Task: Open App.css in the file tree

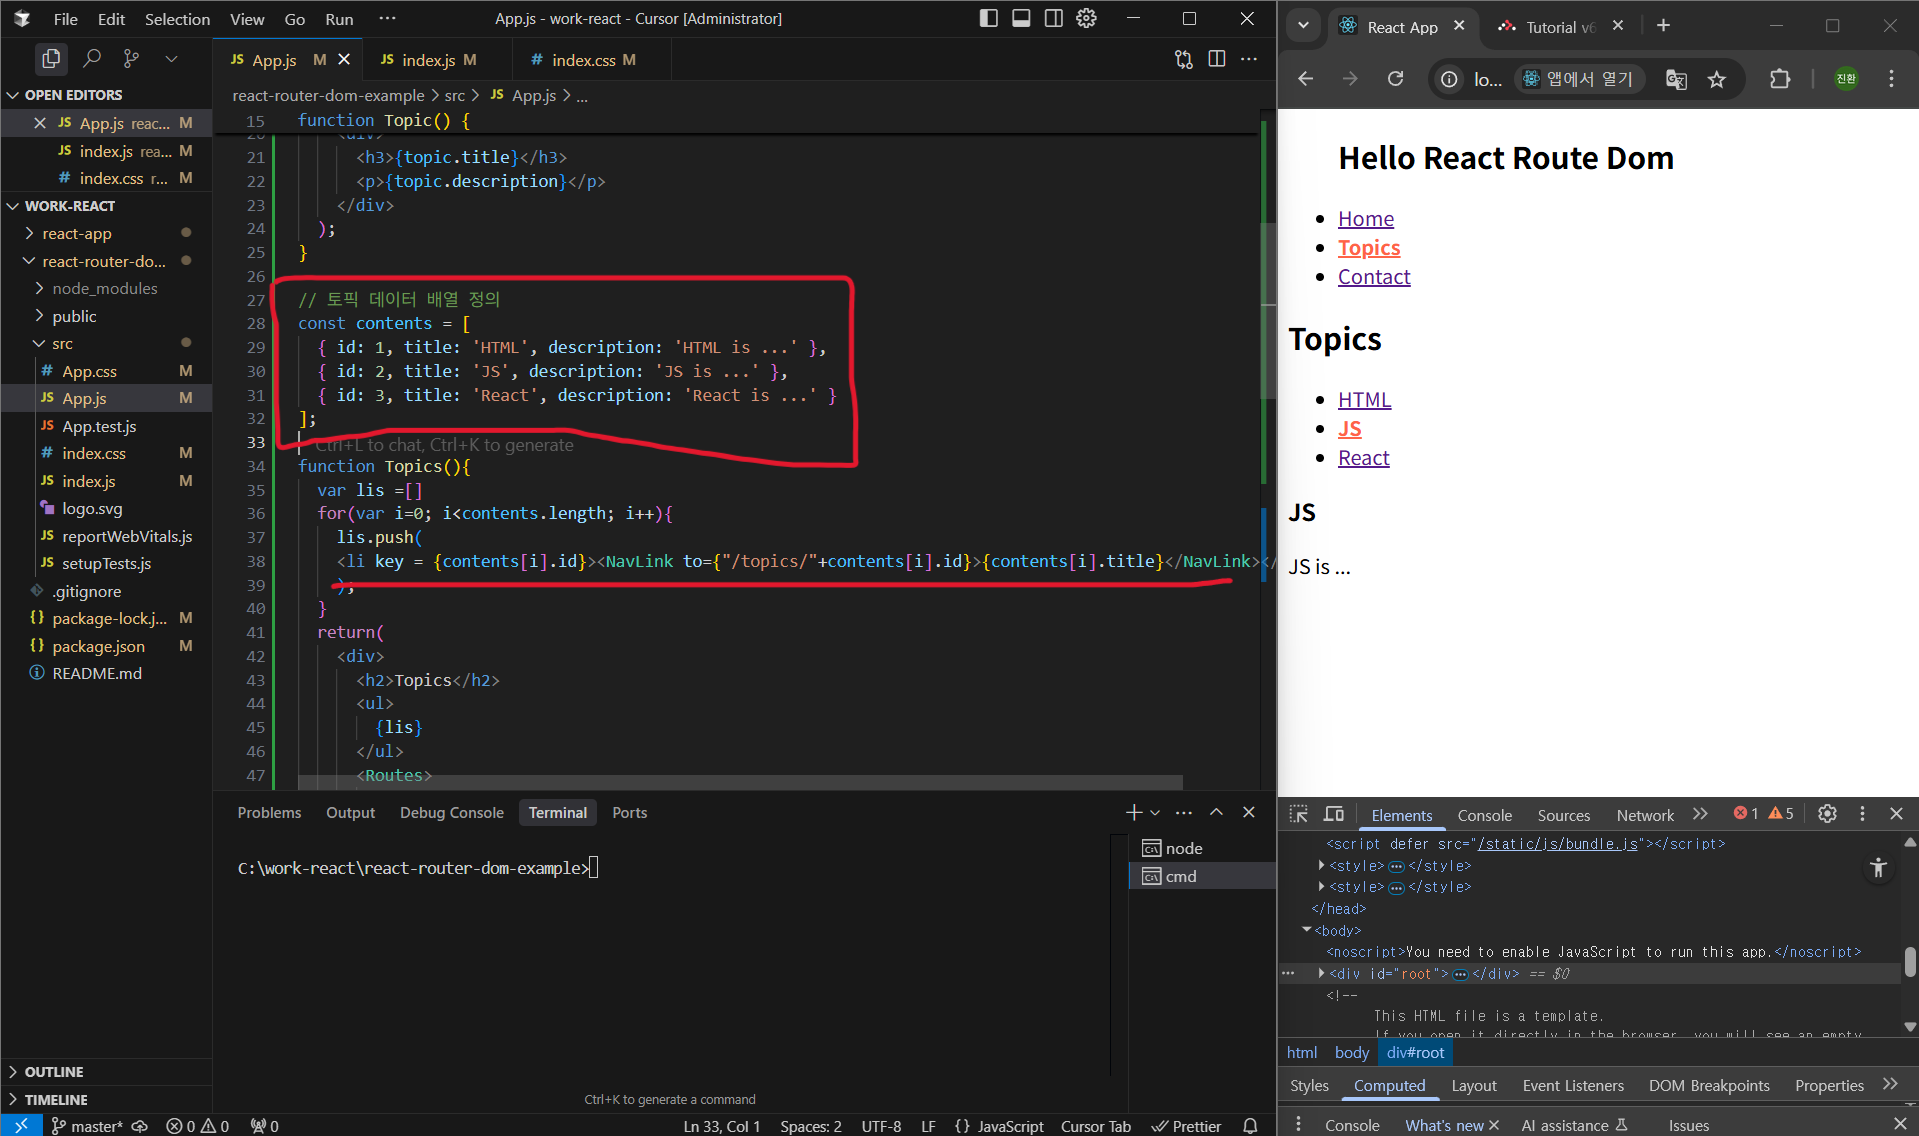Action: 106,371
